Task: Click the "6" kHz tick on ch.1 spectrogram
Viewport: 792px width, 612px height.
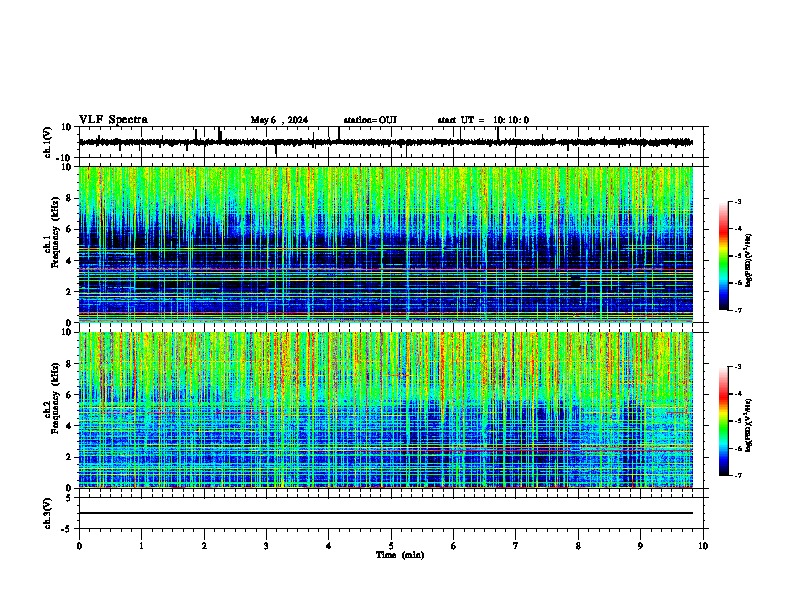Action: 69,230
